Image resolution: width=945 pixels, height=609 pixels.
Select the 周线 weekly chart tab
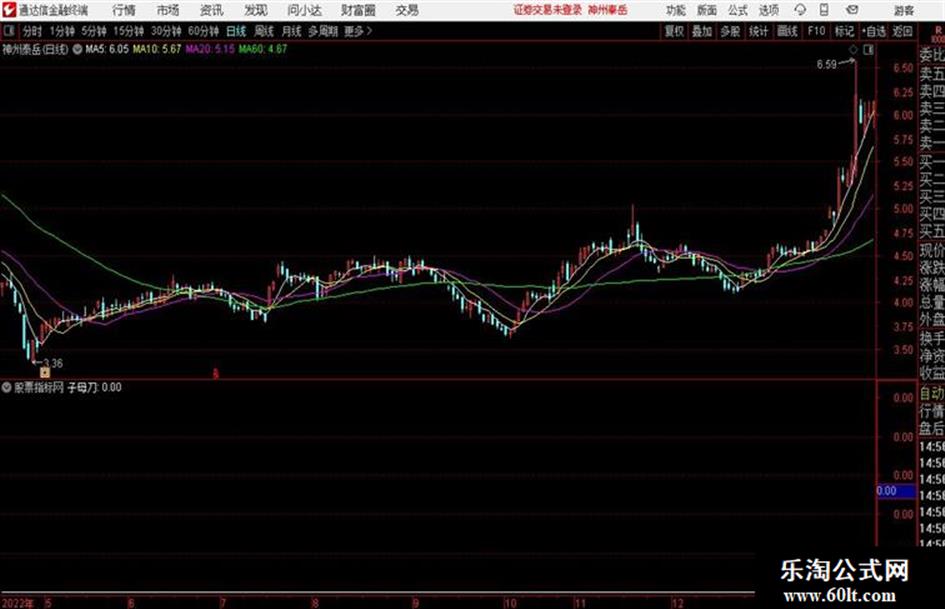(264, 31)
